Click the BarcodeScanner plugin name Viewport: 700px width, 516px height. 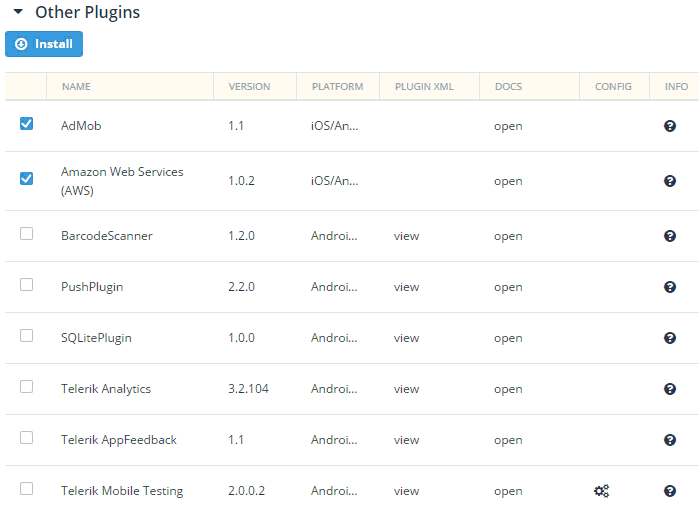coord(107,236)
